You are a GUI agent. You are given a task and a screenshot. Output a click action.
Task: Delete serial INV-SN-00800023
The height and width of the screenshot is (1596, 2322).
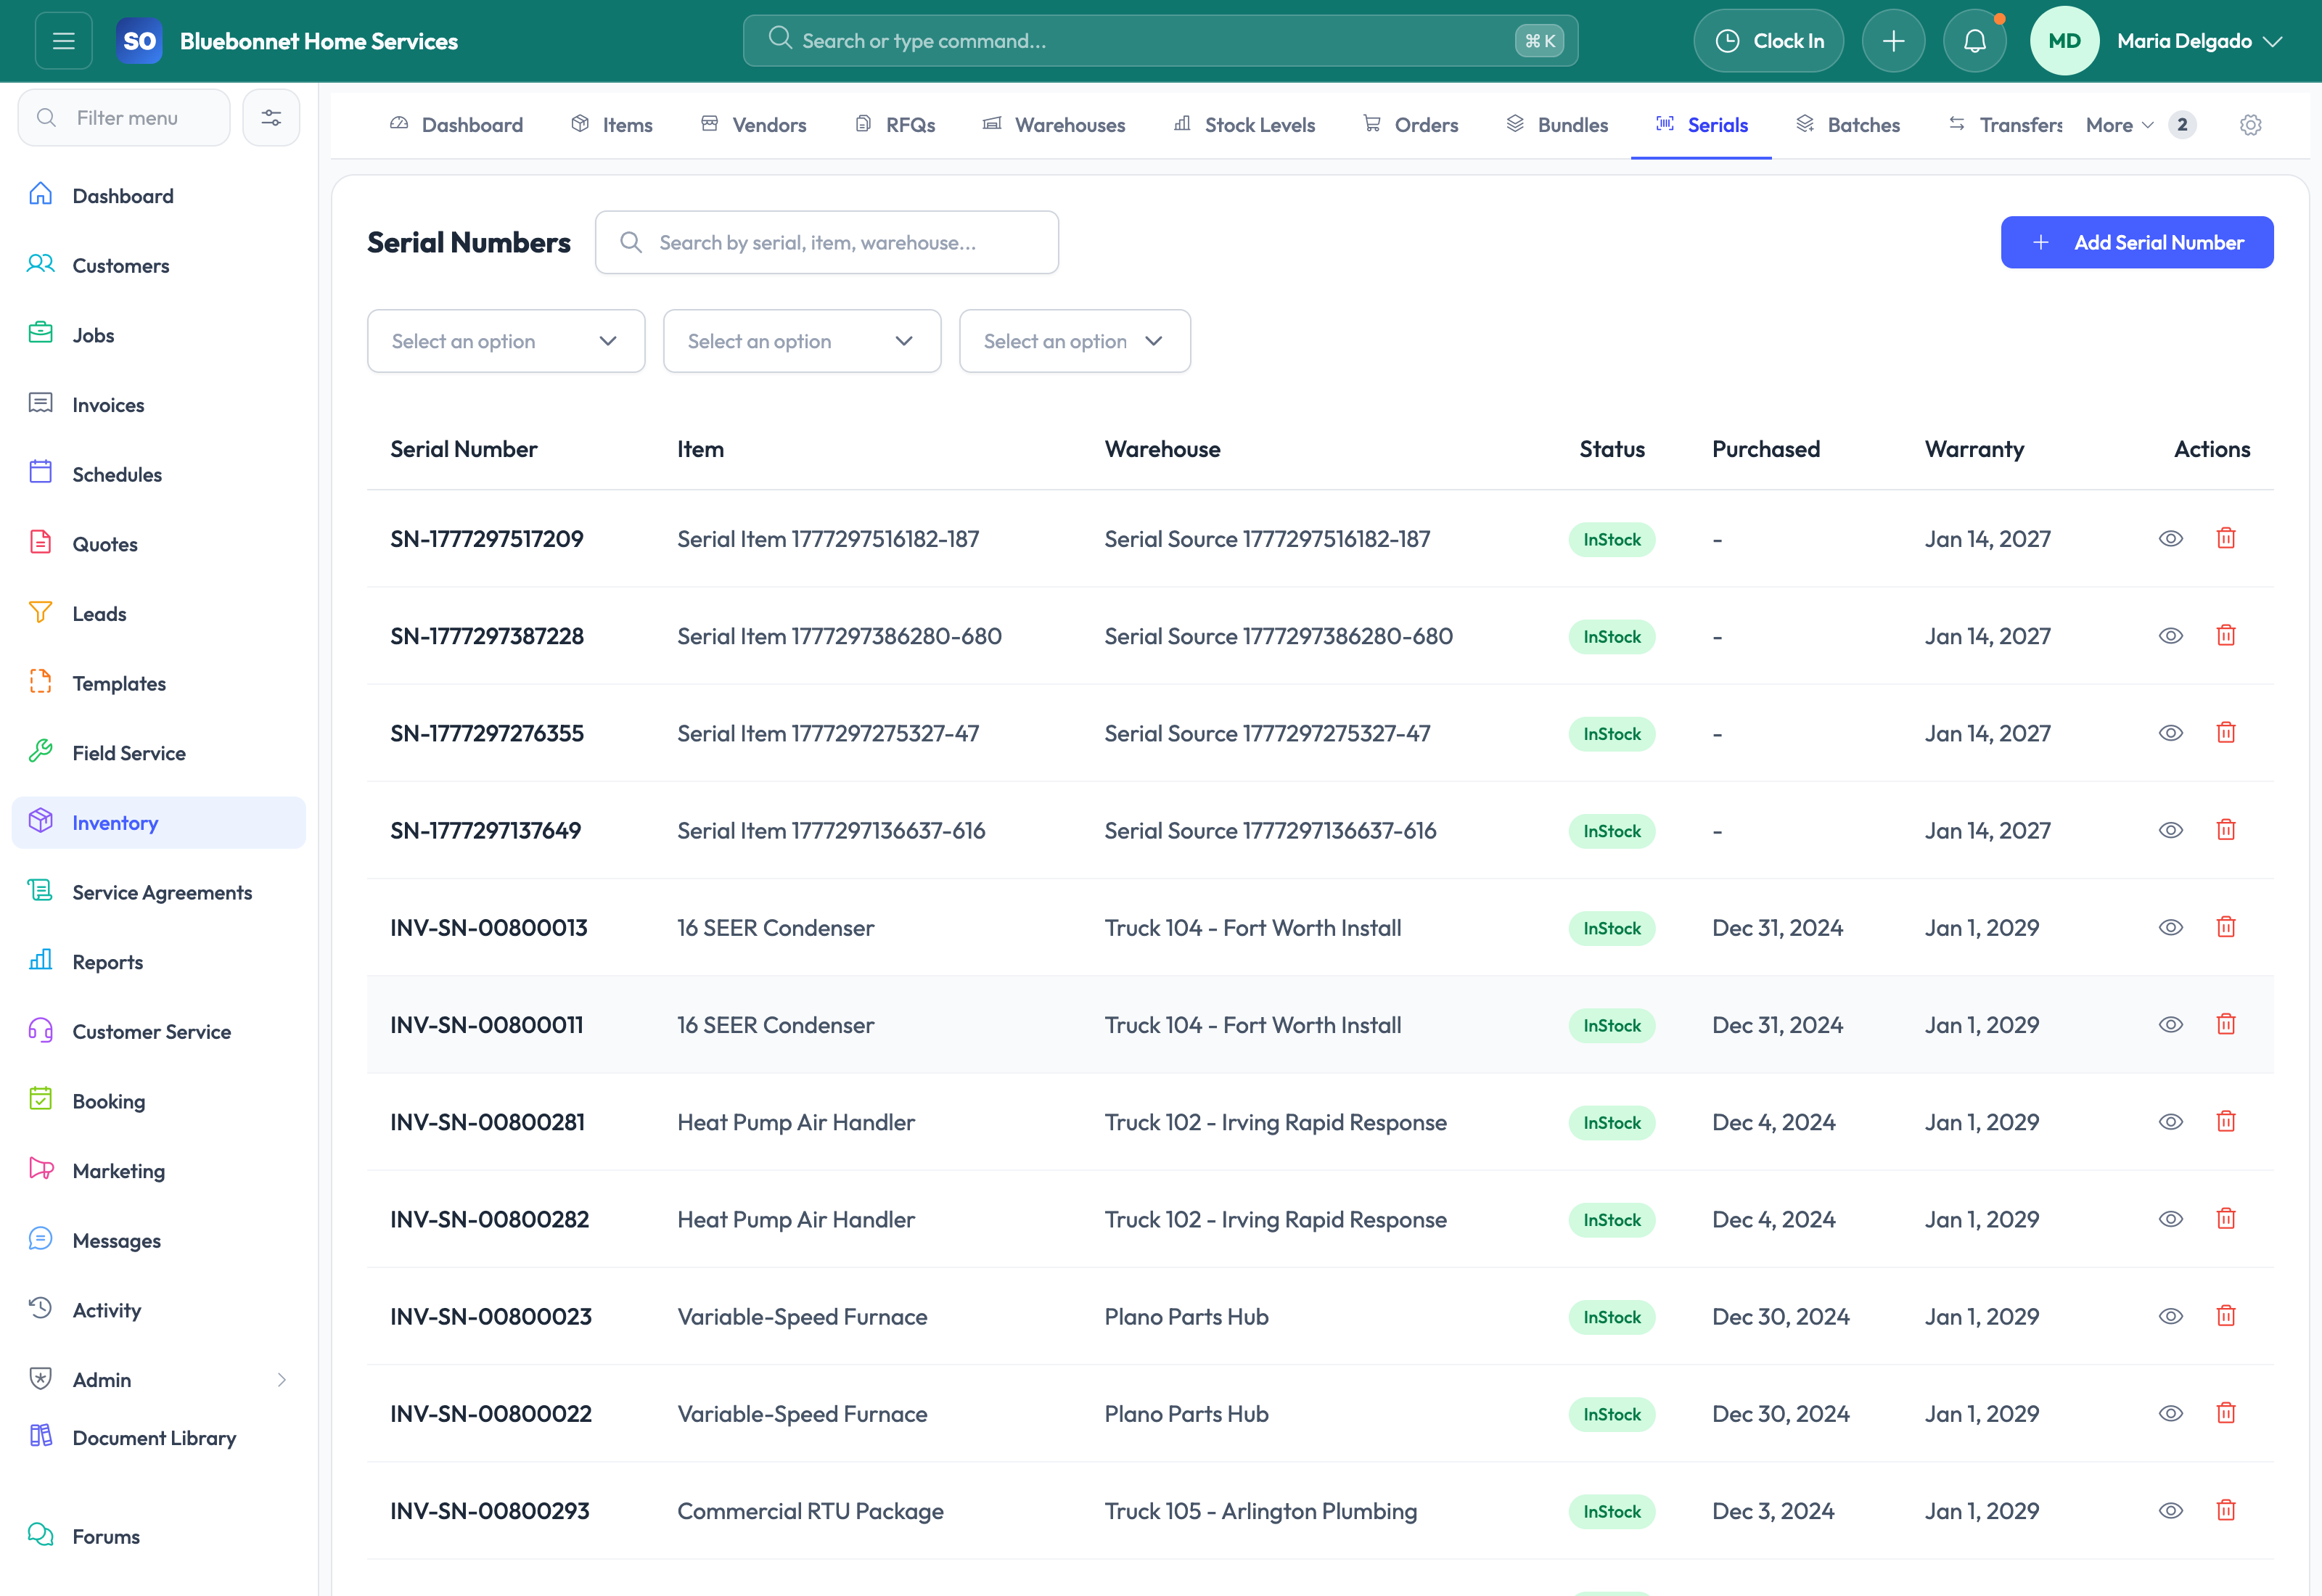coord(2226,1315)
